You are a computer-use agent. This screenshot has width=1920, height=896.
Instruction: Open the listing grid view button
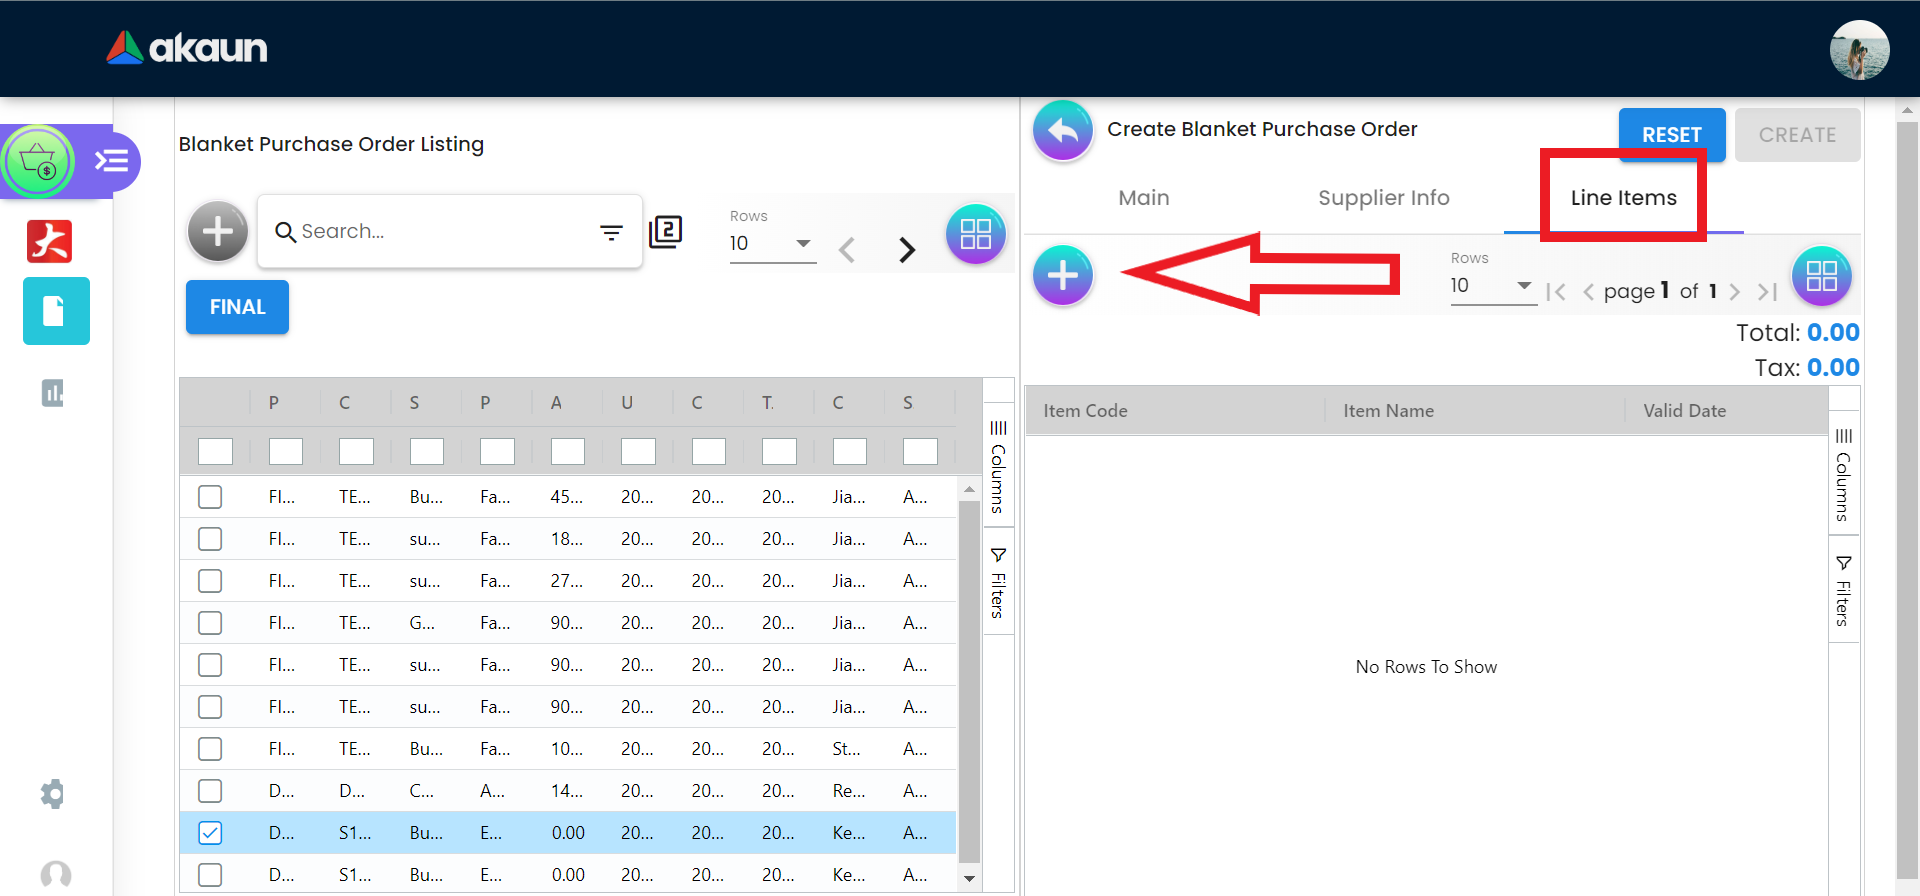[976, 234]
